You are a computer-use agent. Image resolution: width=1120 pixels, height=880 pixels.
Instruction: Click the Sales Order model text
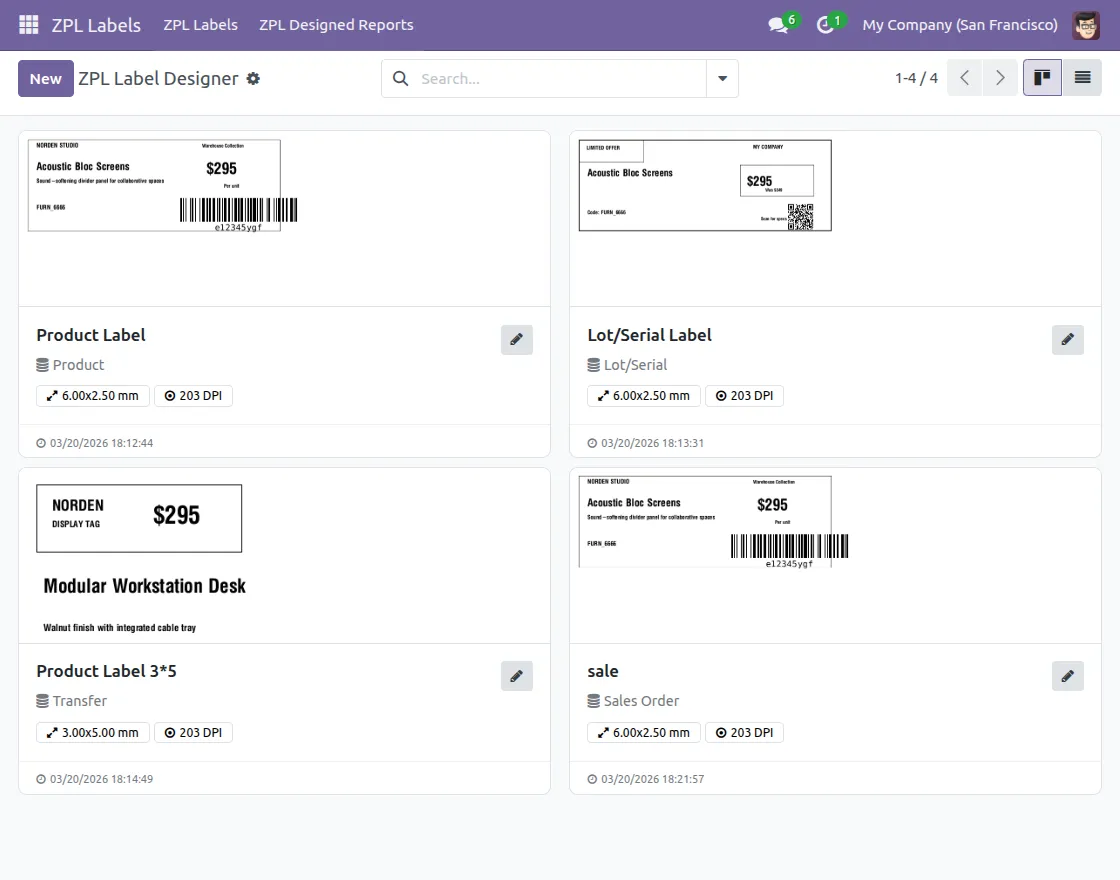click(641, 701)
